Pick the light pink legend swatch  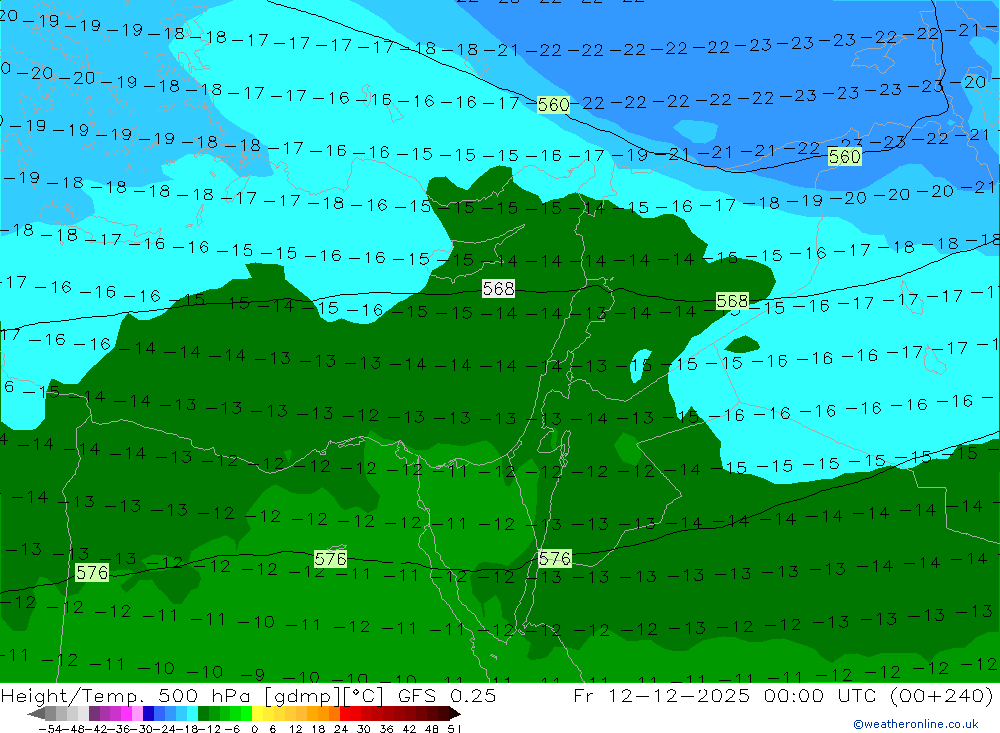(x=137, y=714)
